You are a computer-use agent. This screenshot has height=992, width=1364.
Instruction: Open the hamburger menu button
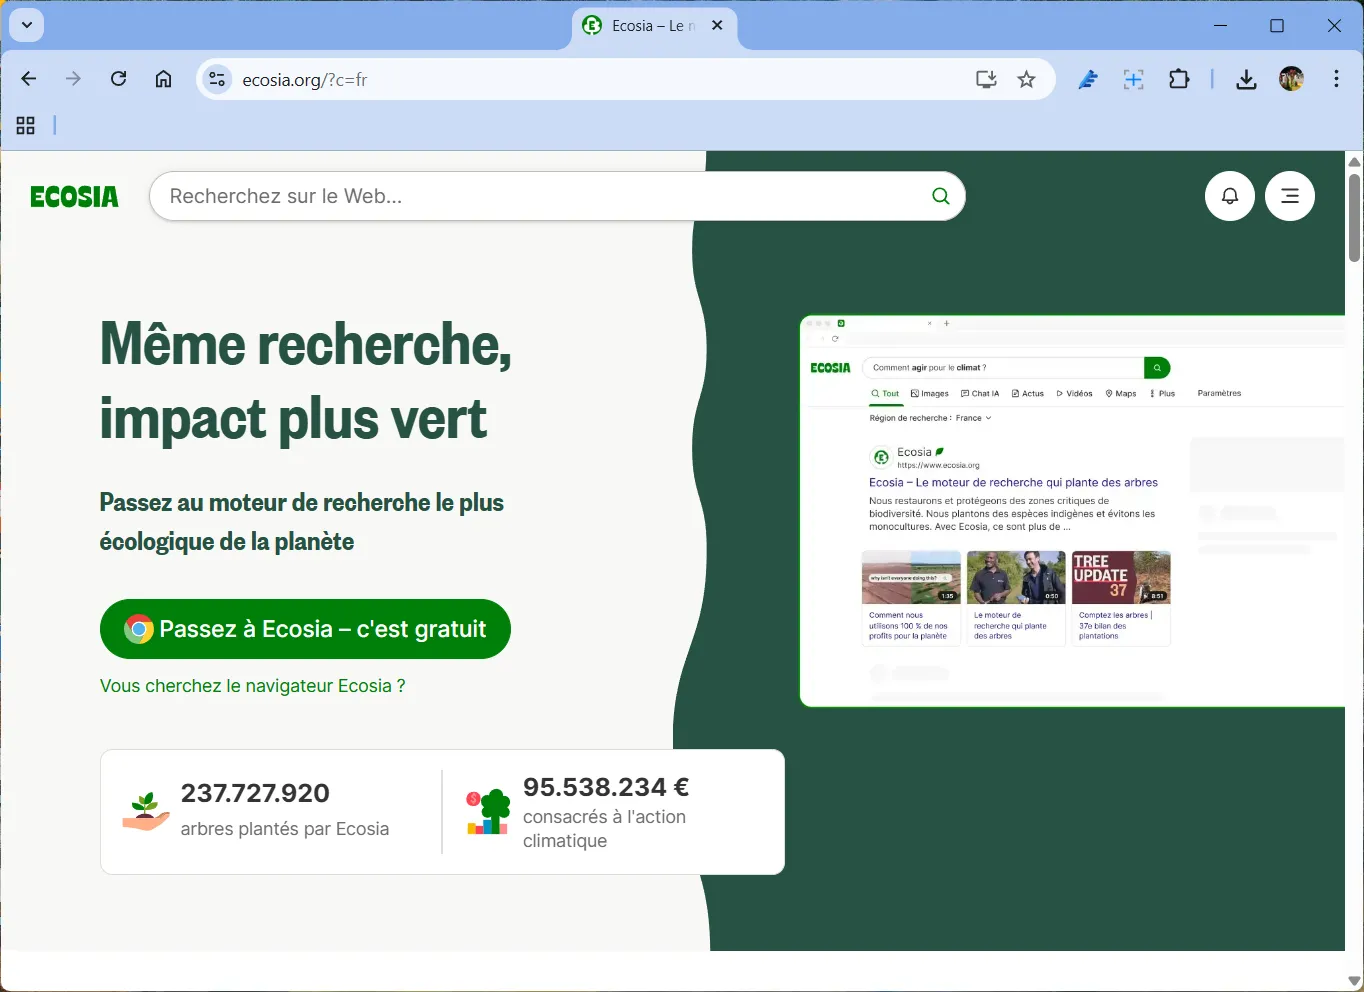1290,196
